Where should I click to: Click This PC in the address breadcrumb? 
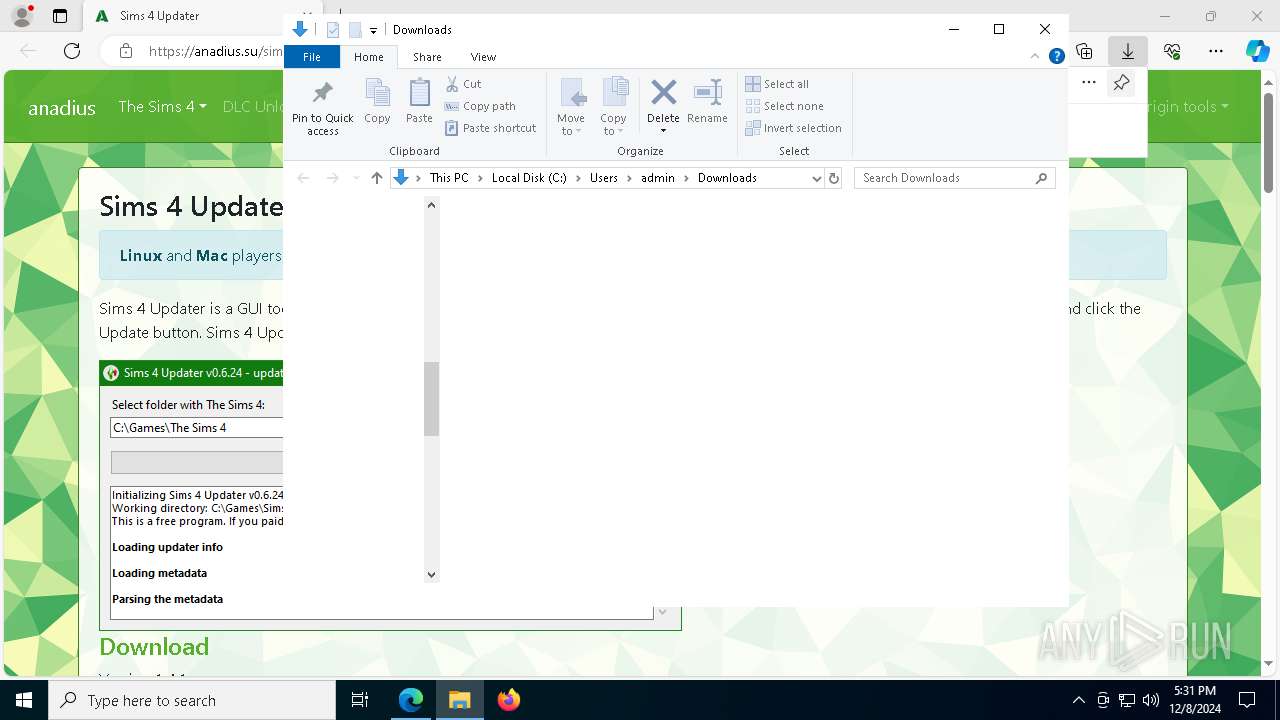(x=449, y=178)
